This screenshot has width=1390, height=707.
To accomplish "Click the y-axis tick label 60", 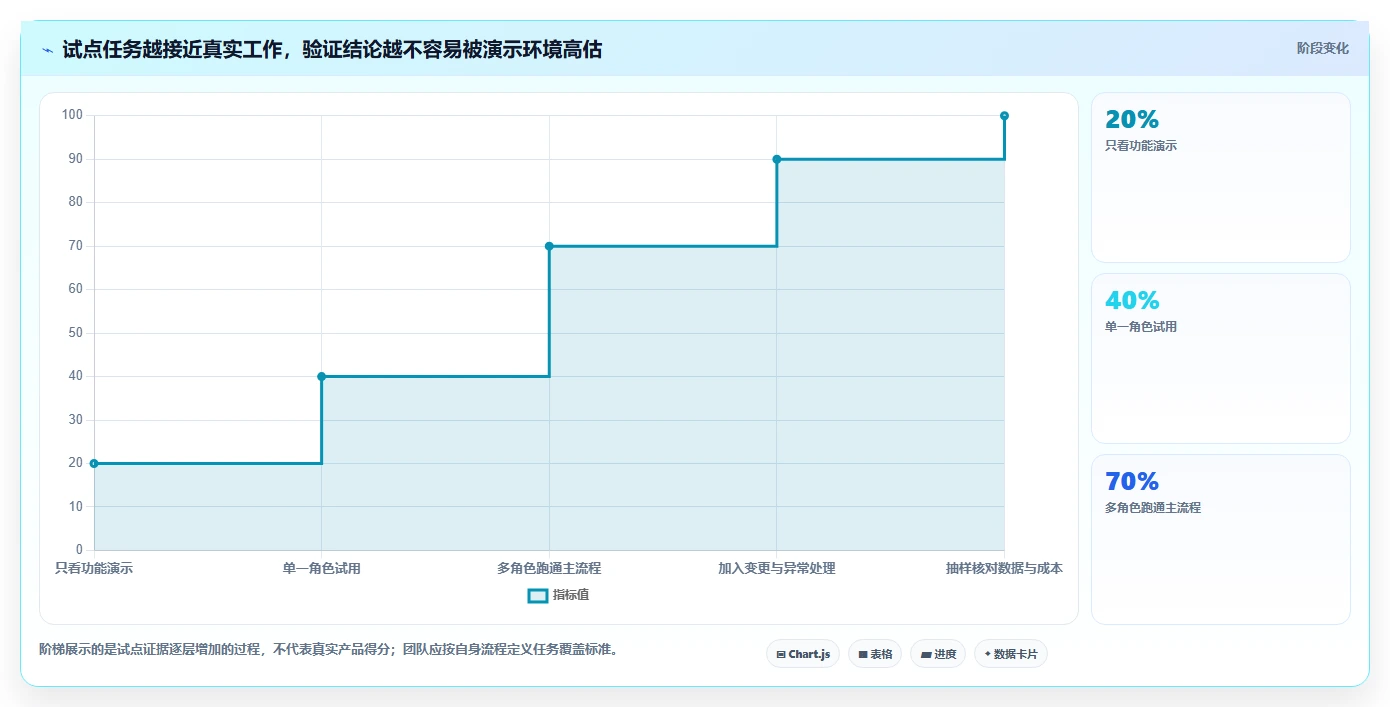I will click(x=75, y=289).
